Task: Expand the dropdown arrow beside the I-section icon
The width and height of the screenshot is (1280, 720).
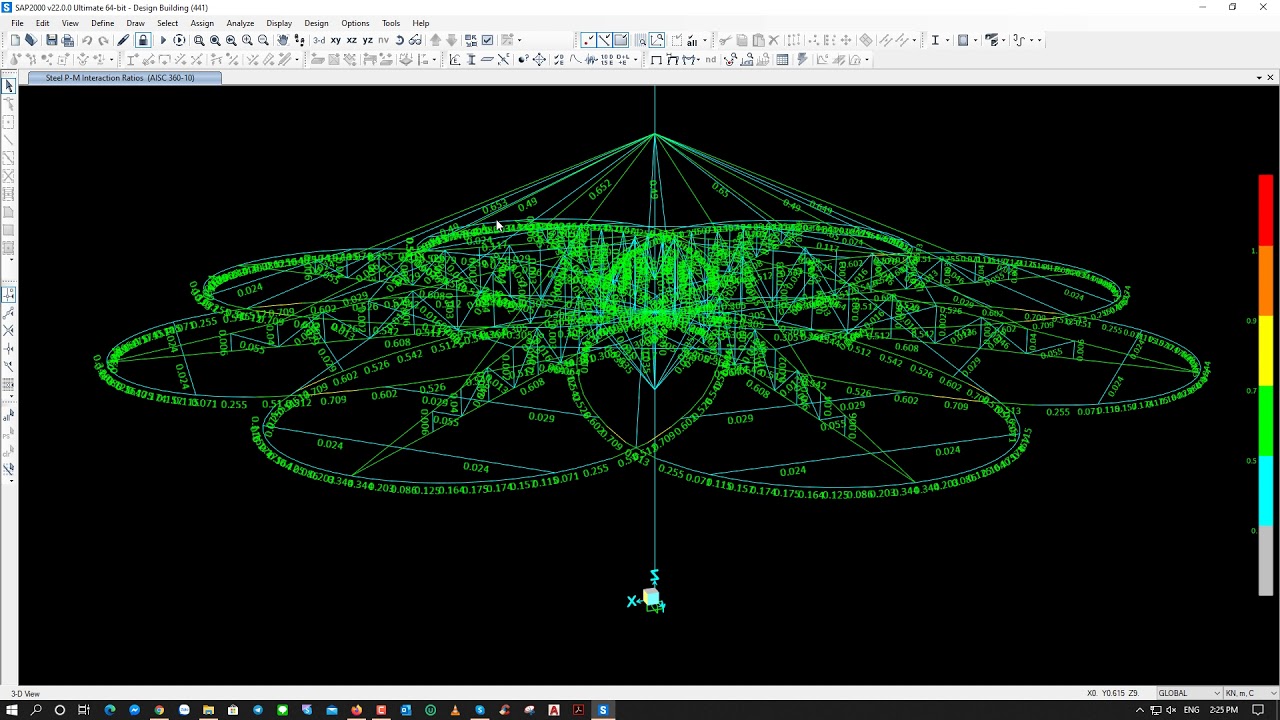Action: tap(948, 40)
